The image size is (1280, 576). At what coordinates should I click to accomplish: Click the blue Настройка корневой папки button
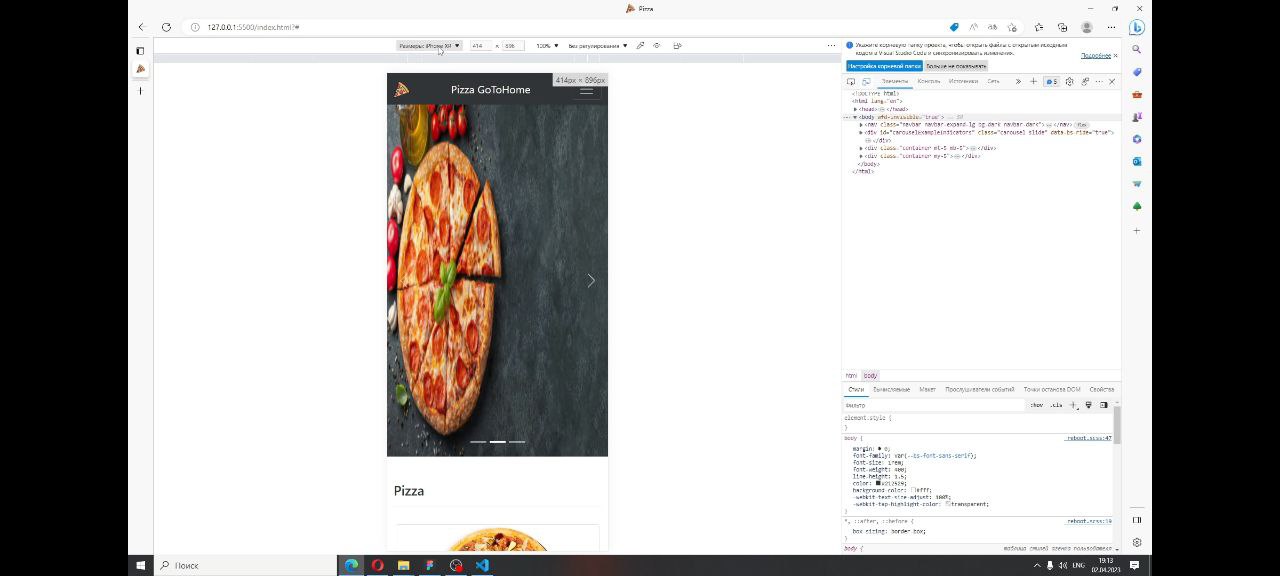click(884, 66)
